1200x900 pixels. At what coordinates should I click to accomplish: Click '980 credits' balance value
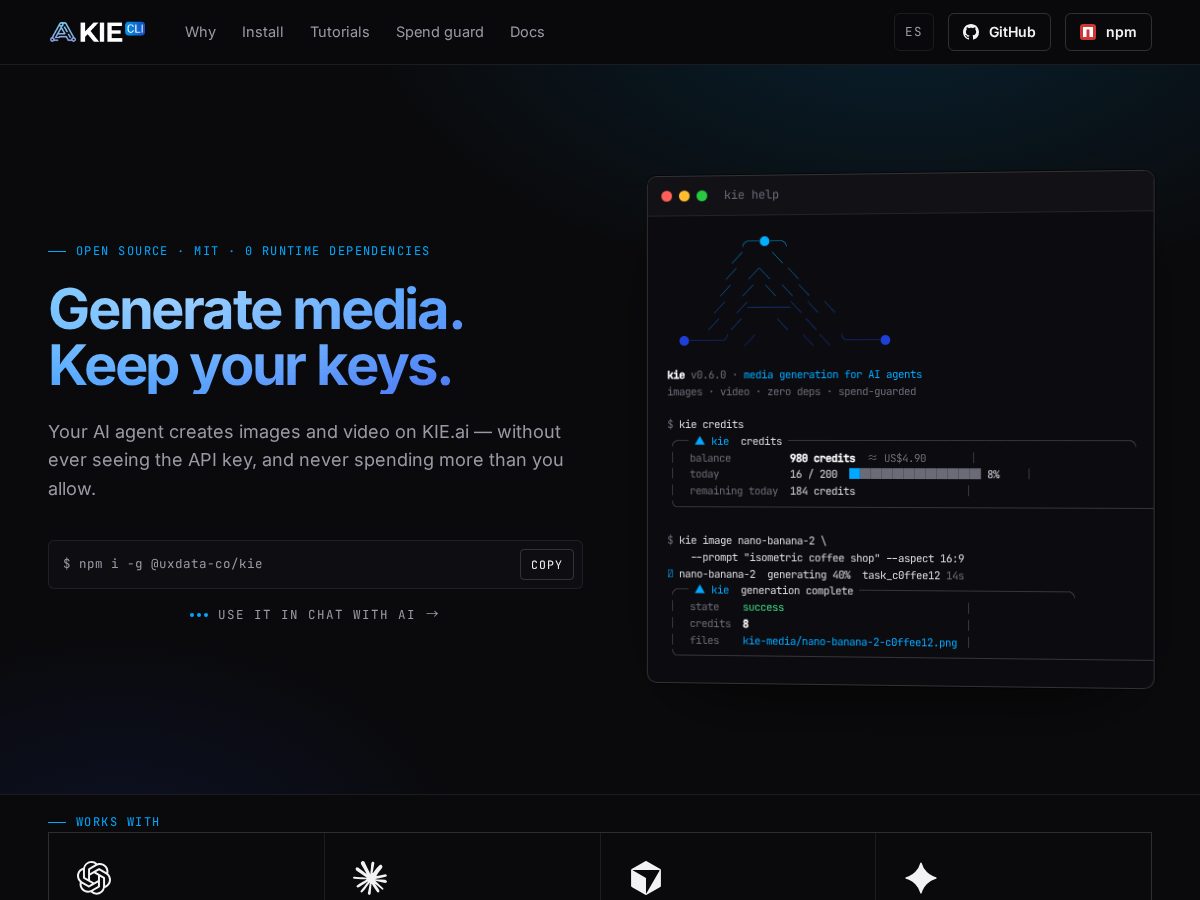823,458
